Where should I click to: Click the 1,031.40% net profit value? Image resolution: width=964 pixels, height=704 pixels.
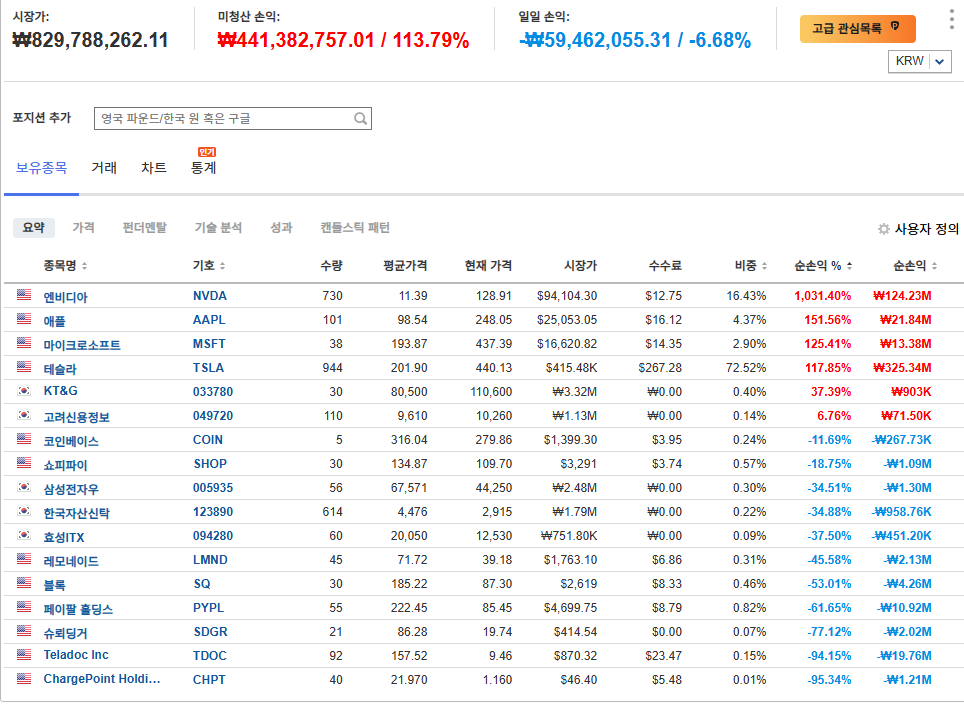coord(823,296)
